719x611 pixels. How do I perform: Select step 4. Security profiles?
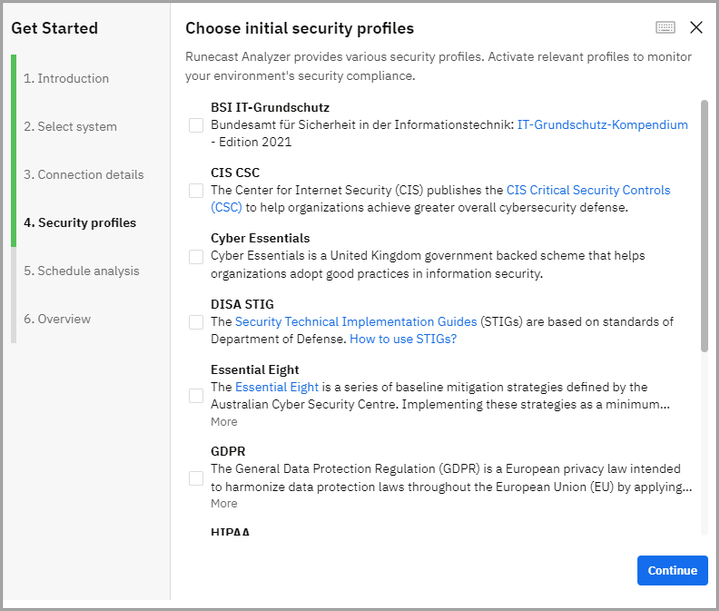80,223
